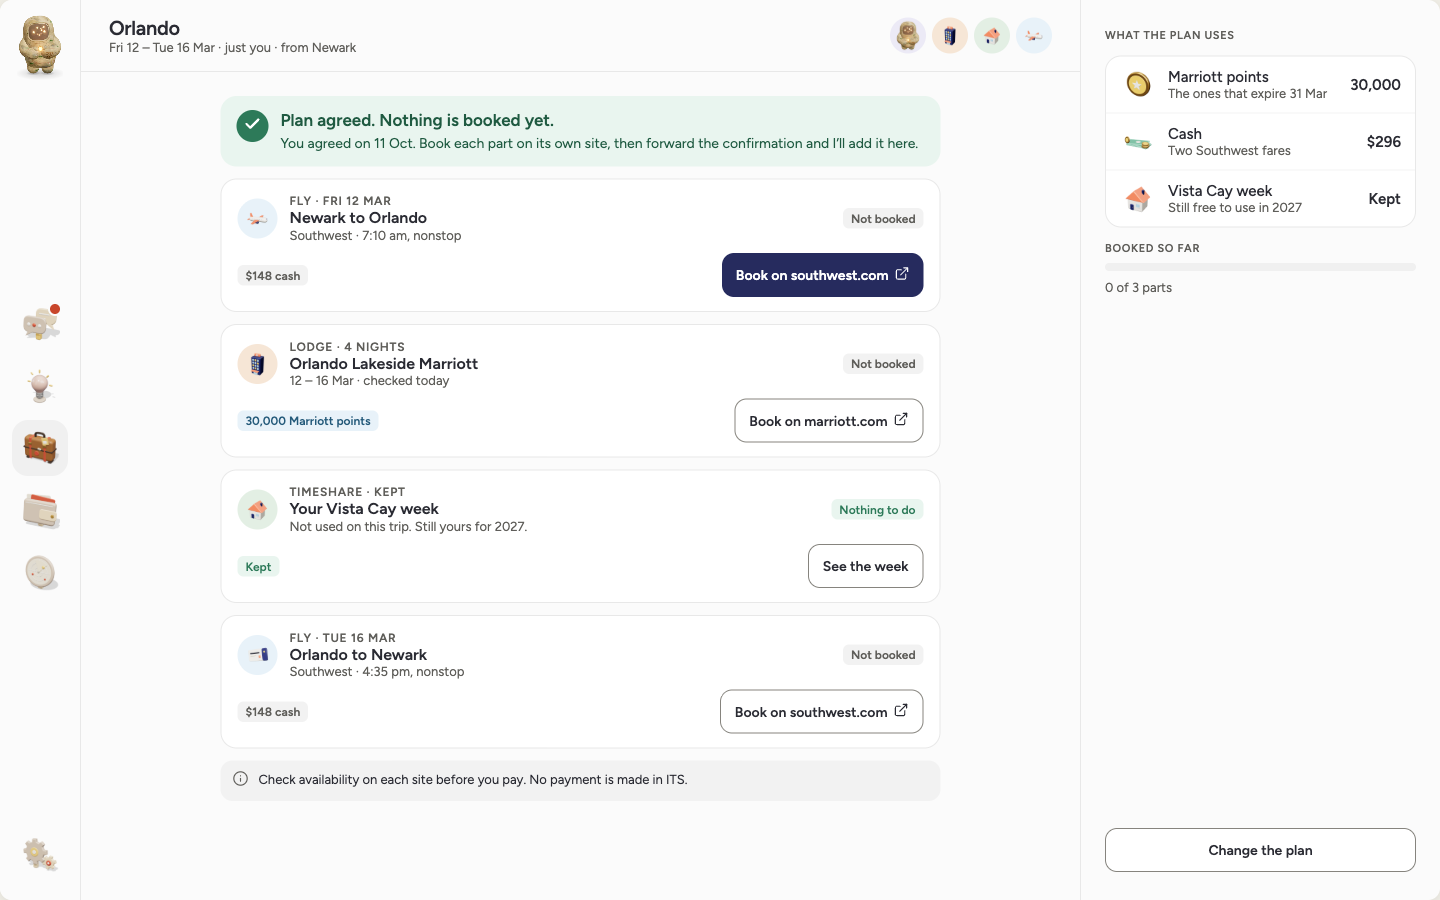Click the hotel icon on Orlando Lakeside Marriott card
Viewport: 1440px width, 900px height.
tap(257, 364)
